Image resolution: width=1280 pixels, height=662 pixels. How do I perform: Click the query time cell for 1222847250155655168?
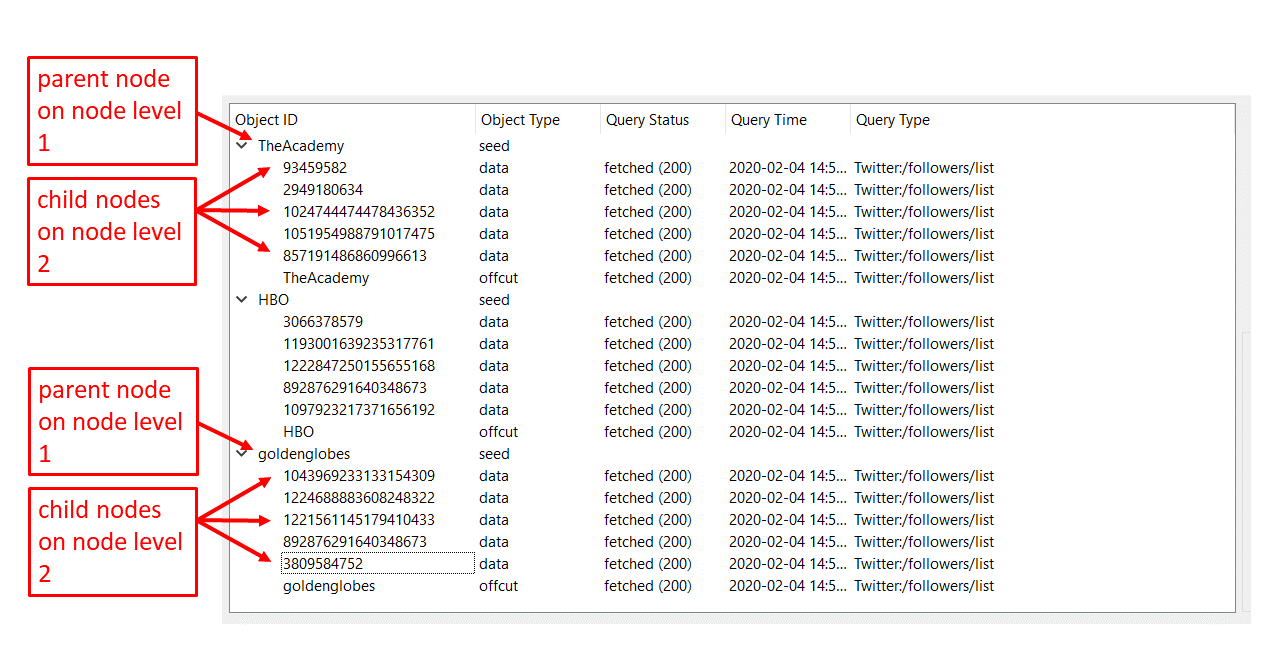pos(787,366)
